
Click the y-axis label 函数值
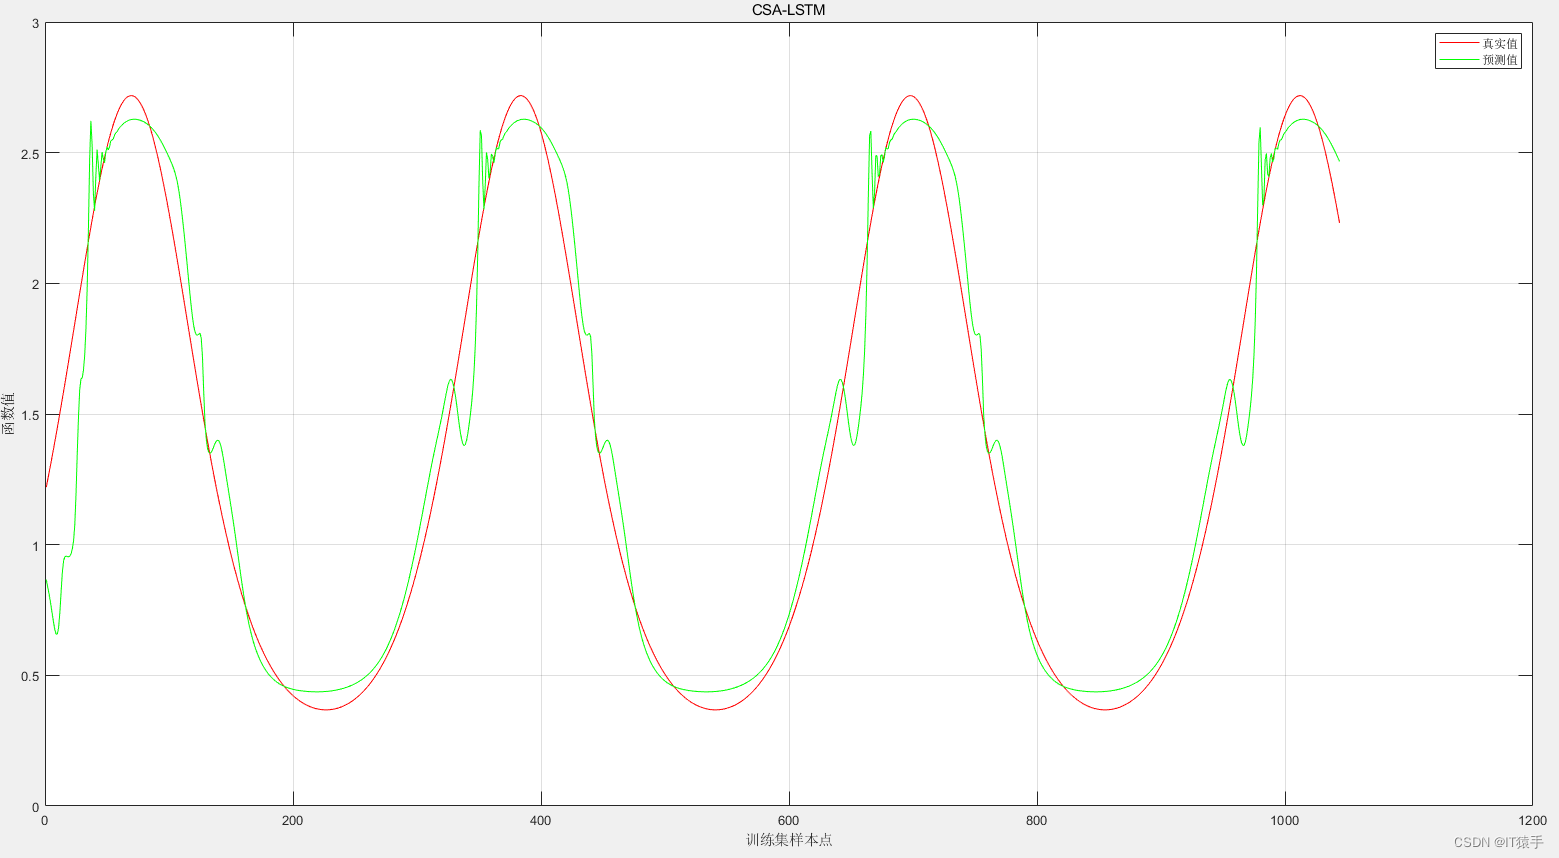coord(8,415)
